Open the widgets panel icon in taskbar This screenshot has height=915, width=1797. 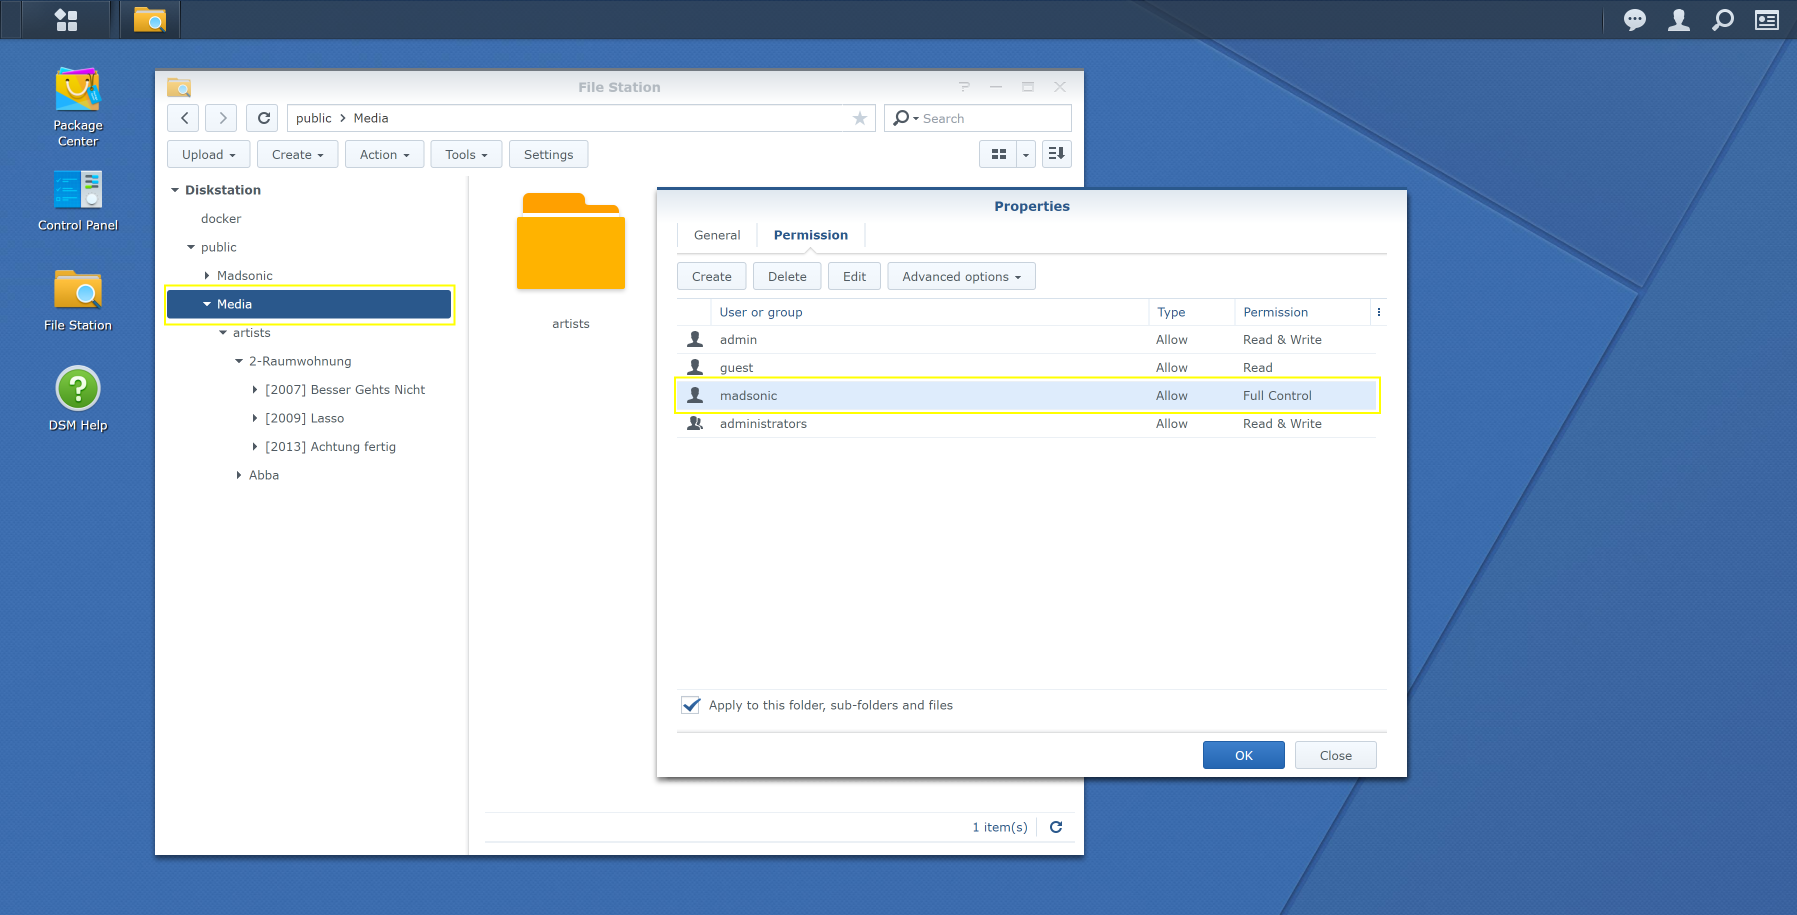pyautogui.click(x=1767, y=20)
